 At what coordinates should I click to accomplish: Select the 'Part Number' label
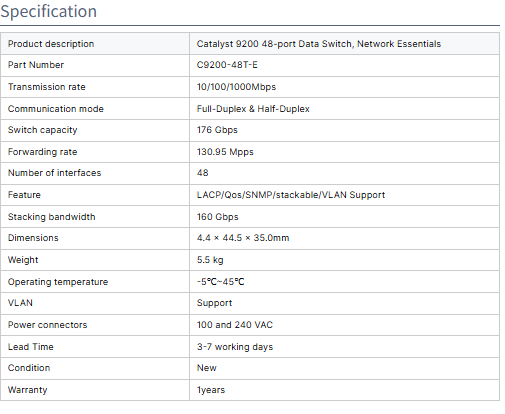(36, 65)
